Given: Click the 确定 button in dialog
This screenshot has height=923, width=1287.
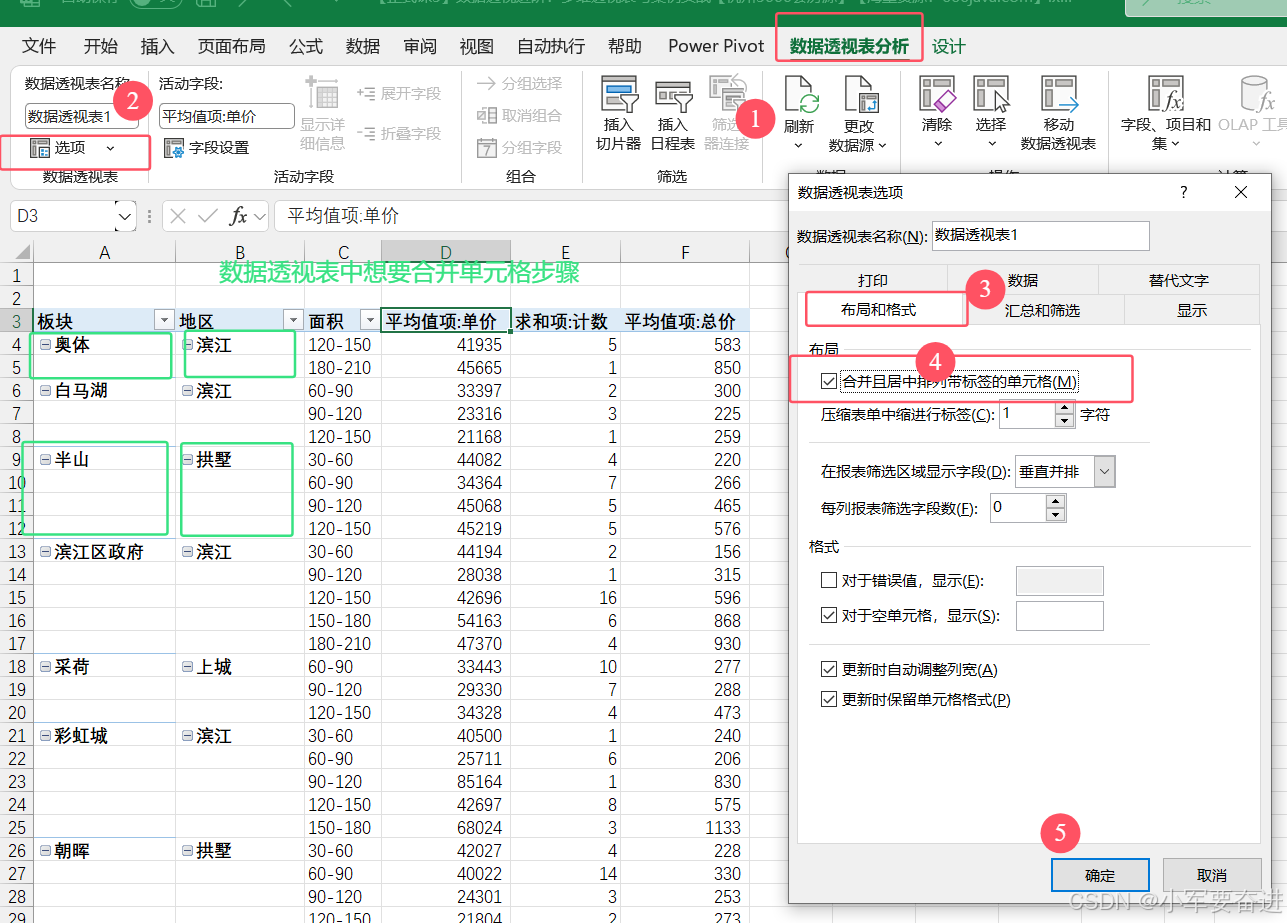Looking at the screenshot, I should [1100, 875].
